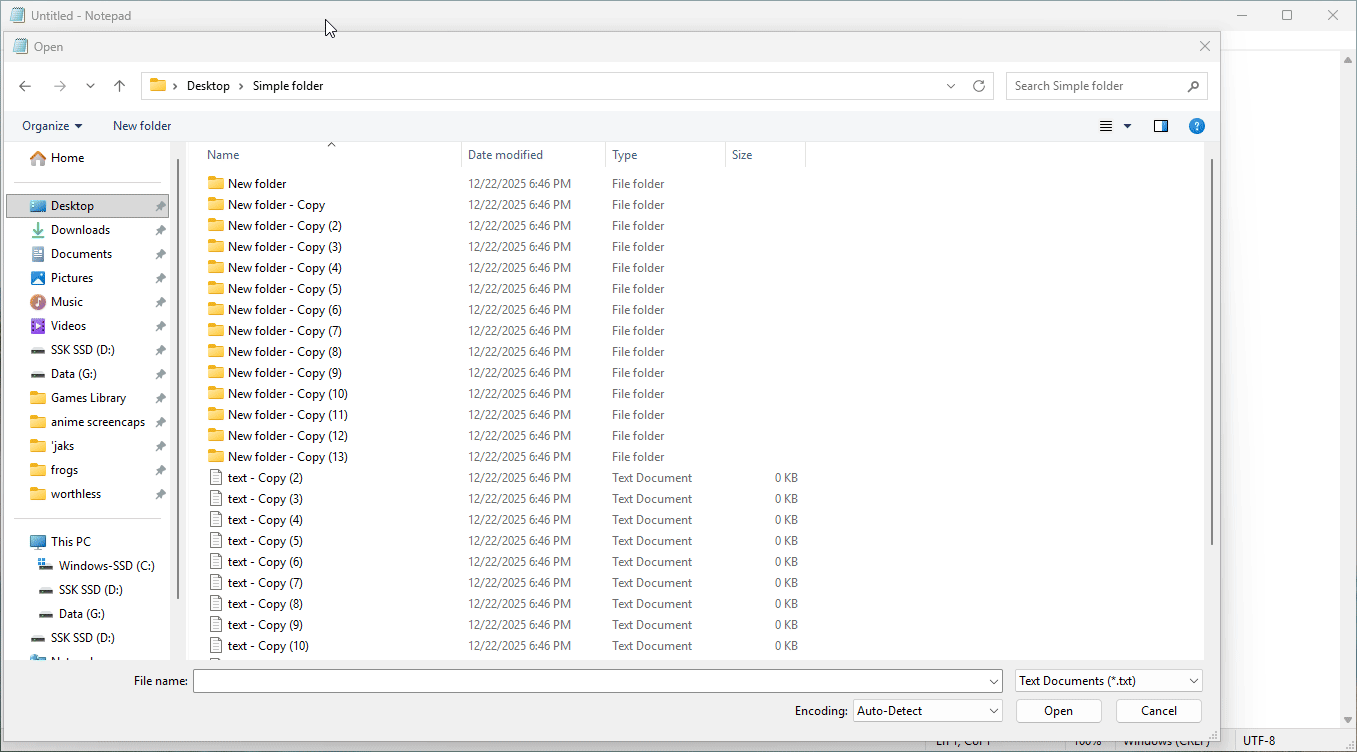Select New folder - Copy icon
The height and width of the screenshot is (752, 1357).
(x=216, y=204)
